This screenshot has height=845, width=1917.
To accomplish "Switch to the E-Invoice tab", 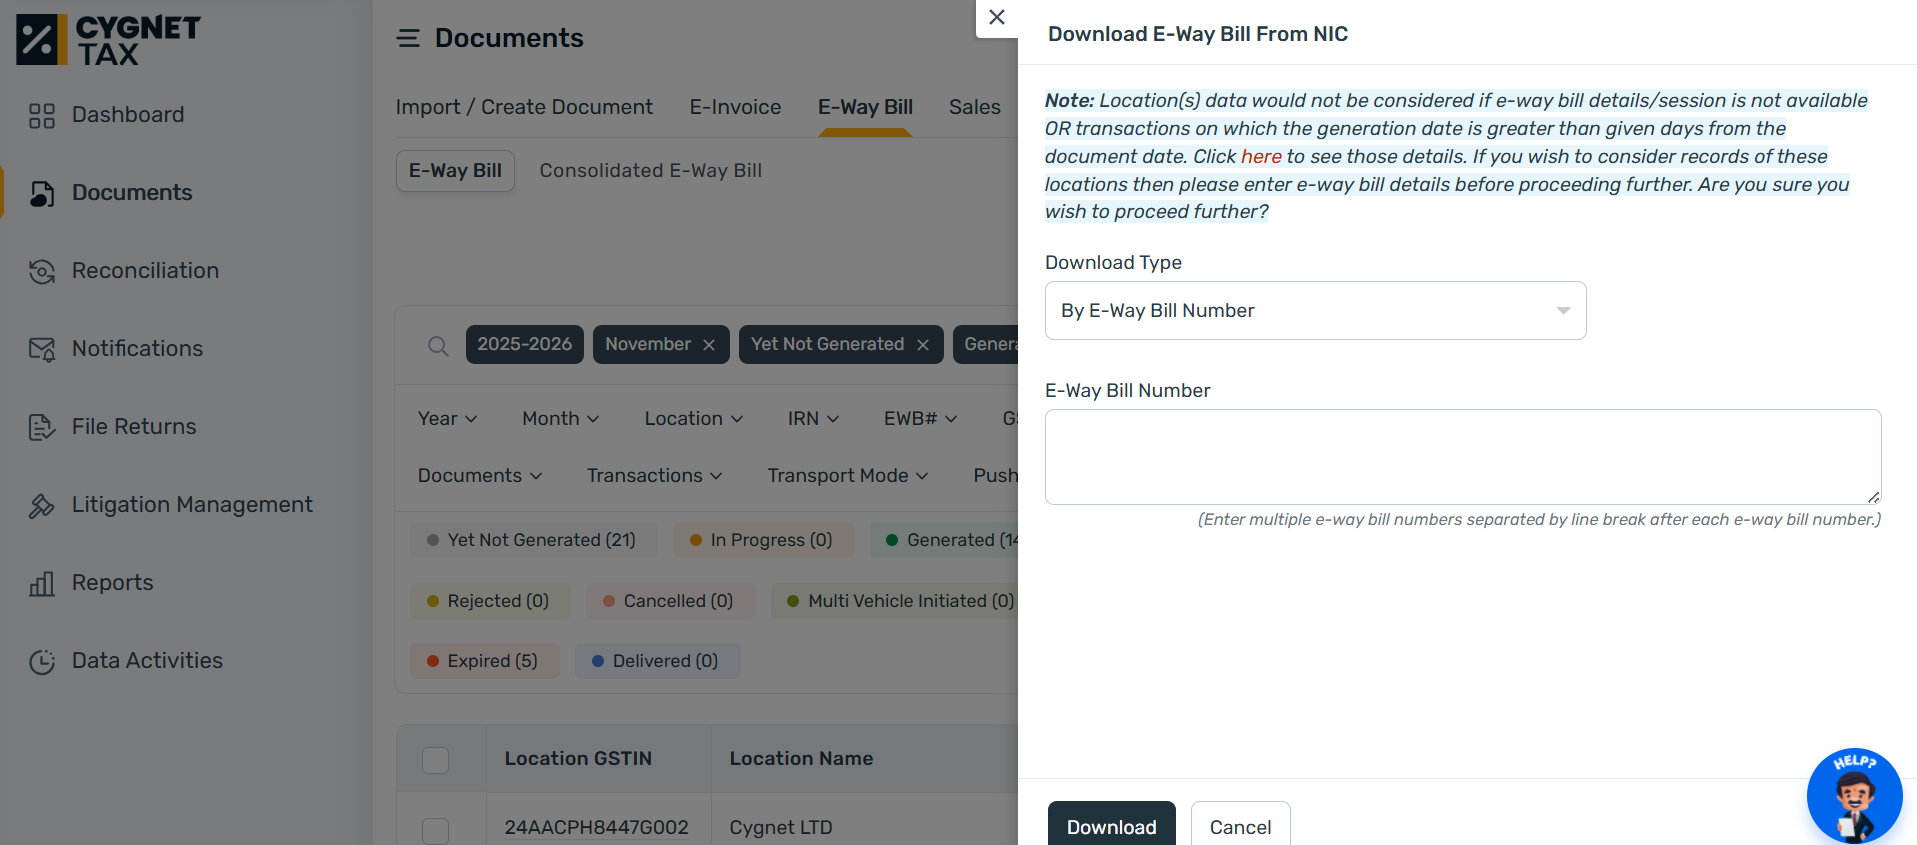I will click(735, 107).
